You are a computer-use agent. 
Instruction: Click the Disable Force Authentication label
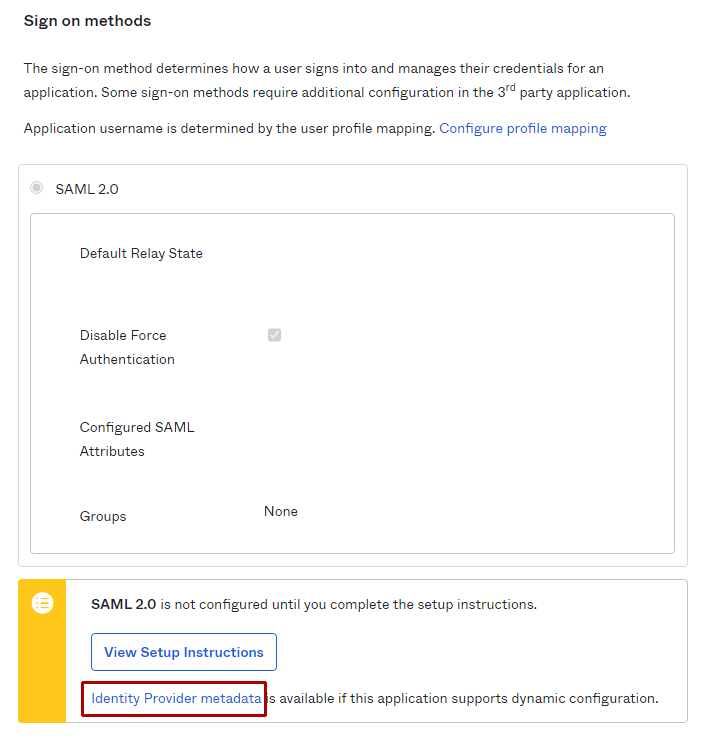[x=127, y=347]
